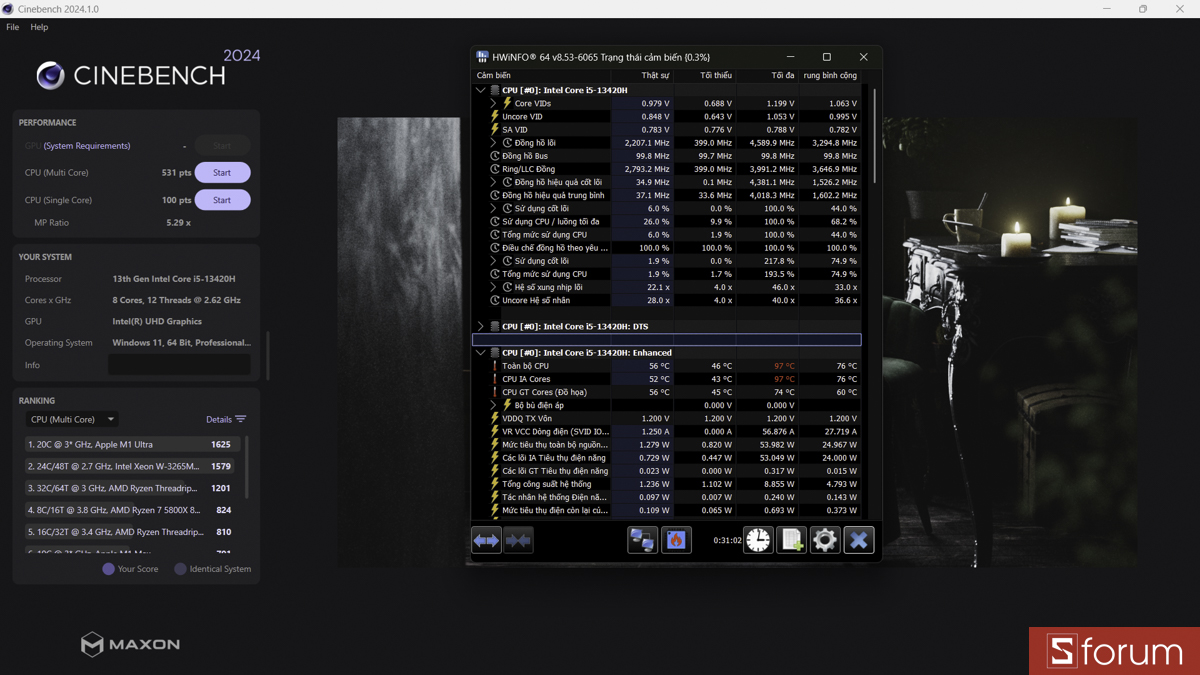Click the 531 pts multi core score
This screenshot has width=1200, height=675.
pyautogui.click(x=176, y=173)
